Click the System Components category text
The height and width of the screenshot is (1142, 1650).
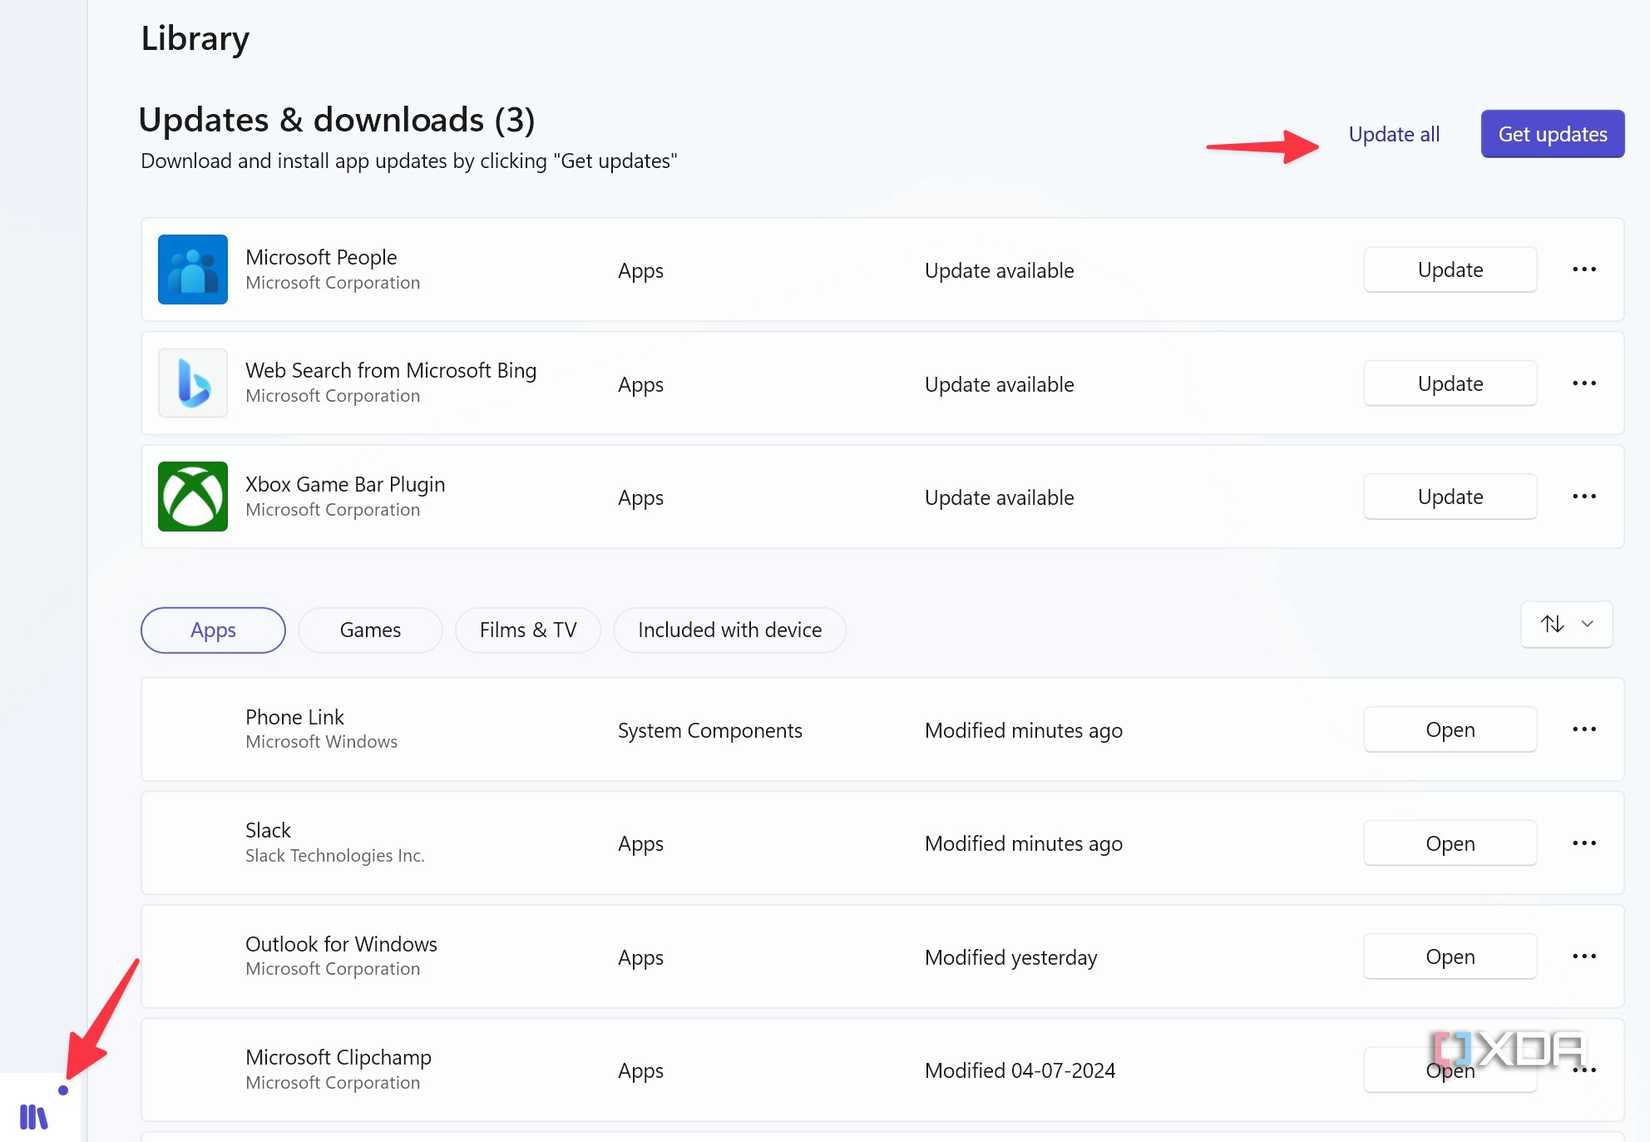[710, 731]
